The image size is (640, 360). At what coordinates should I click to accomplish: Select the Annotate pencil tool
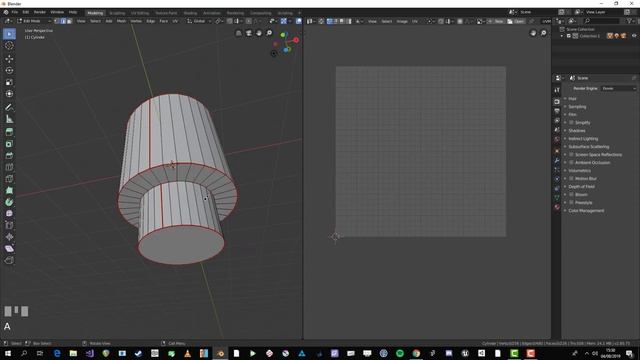9,107
